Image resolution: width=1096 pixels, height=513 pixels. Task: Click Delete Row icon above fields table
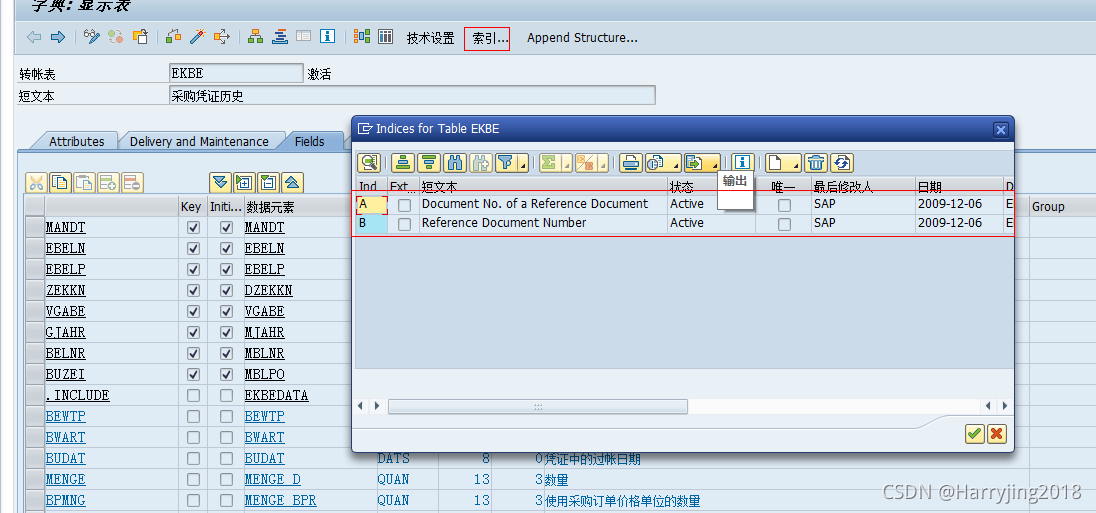coord(132,183)
